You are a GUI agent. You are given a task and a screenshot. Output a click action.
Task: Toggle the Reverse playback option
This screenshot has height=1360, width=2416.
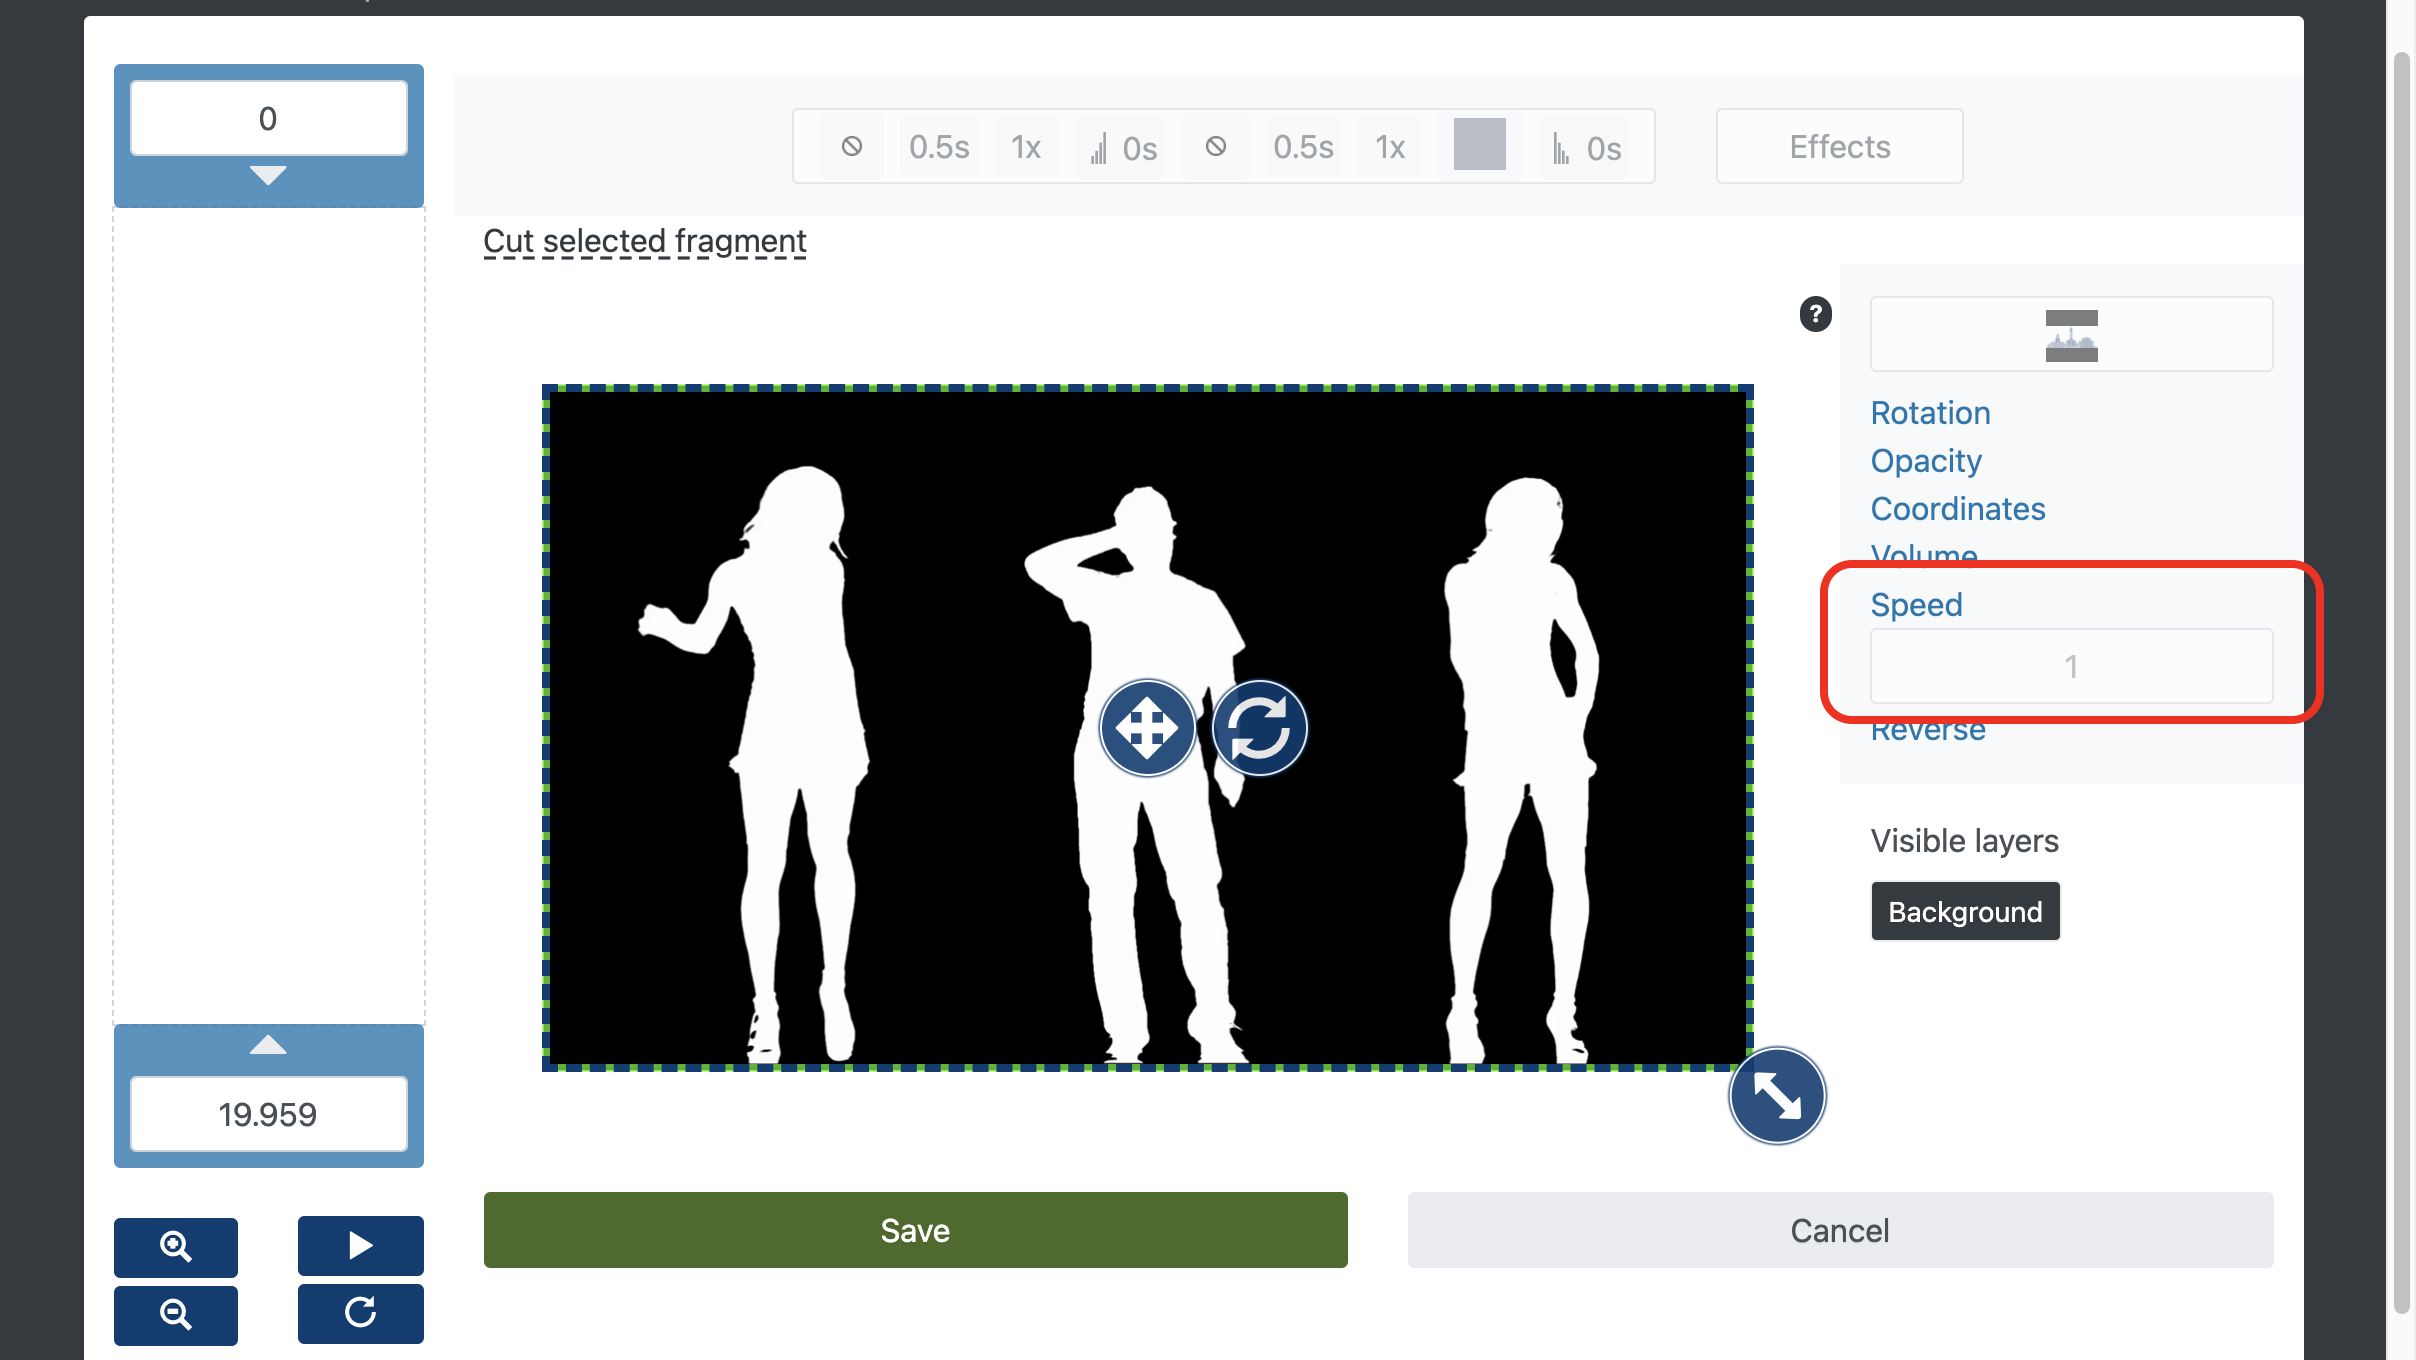[1926, 728]
